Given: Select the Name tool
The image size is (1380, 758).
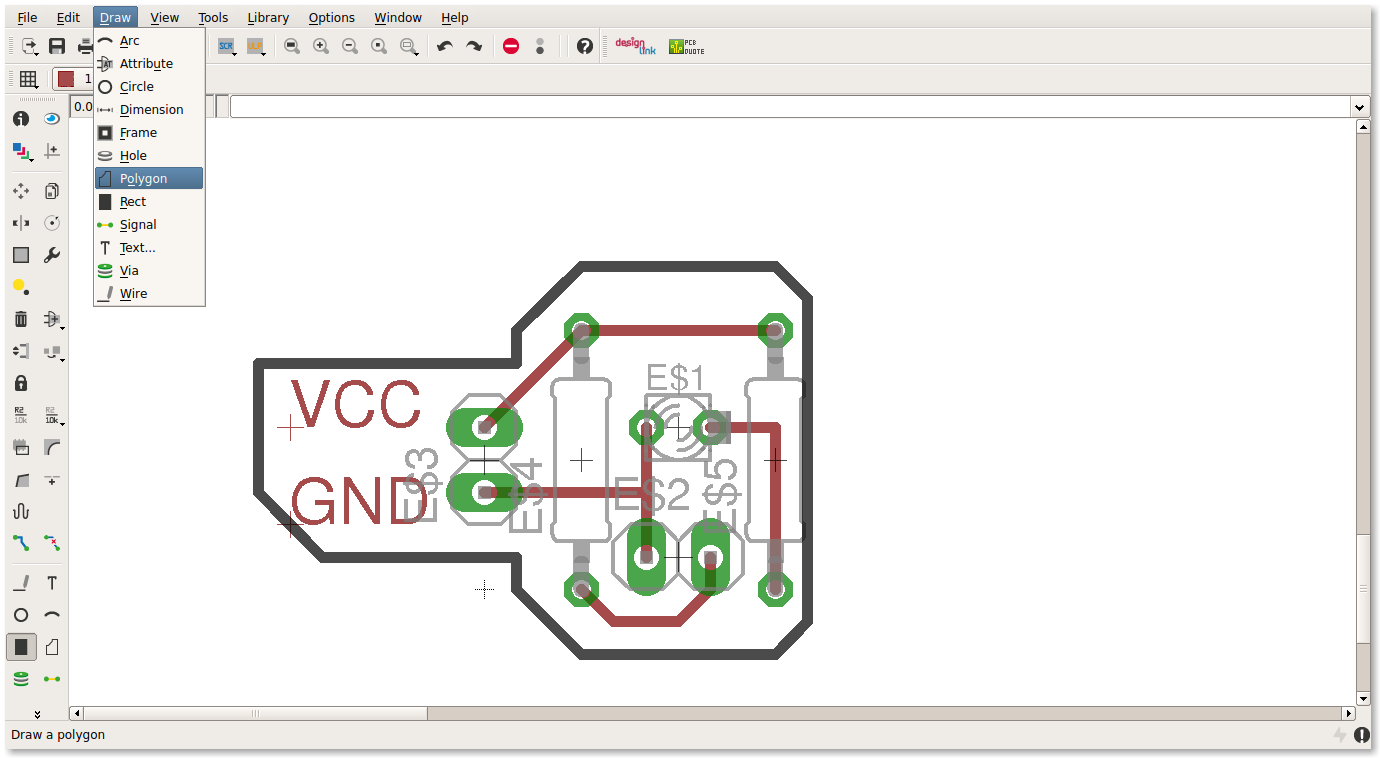Looking at the screenshot, I should tap(21, 415).
